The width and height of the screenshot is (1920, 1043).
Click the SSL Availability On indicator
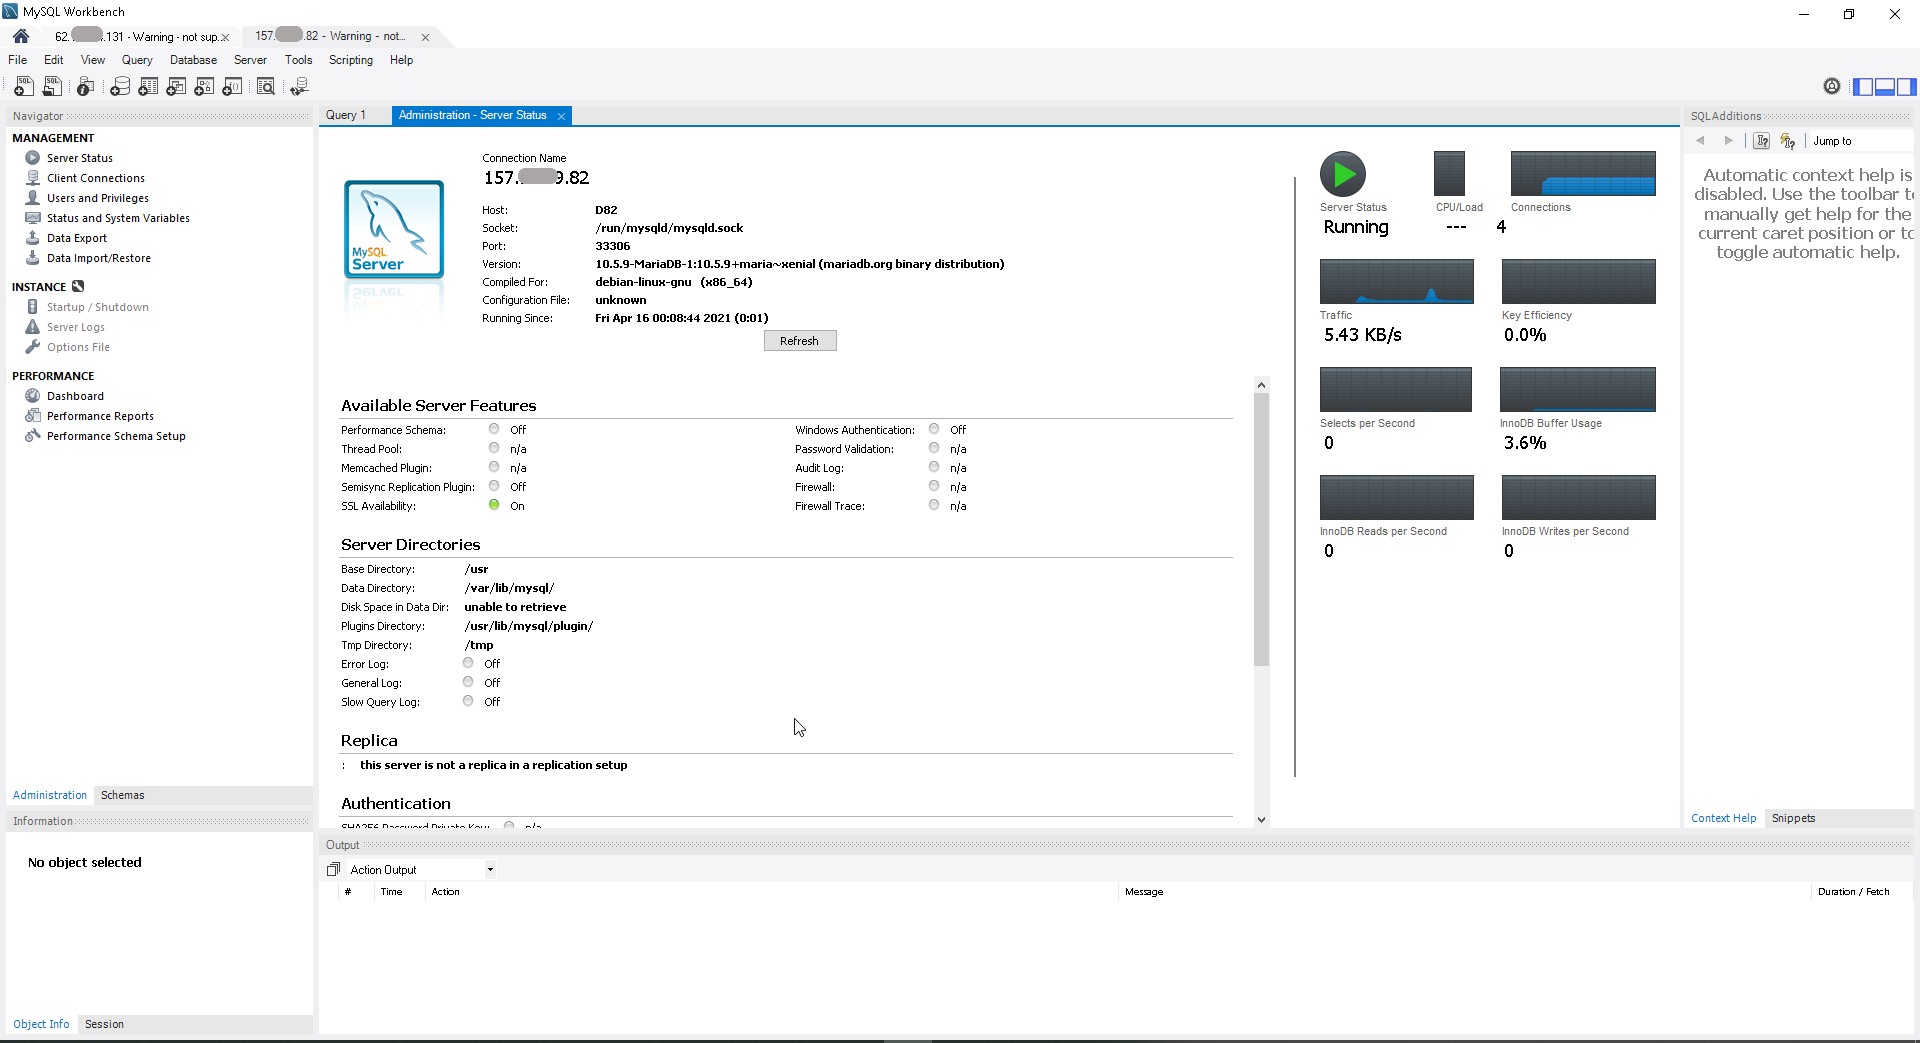[494, 505]
